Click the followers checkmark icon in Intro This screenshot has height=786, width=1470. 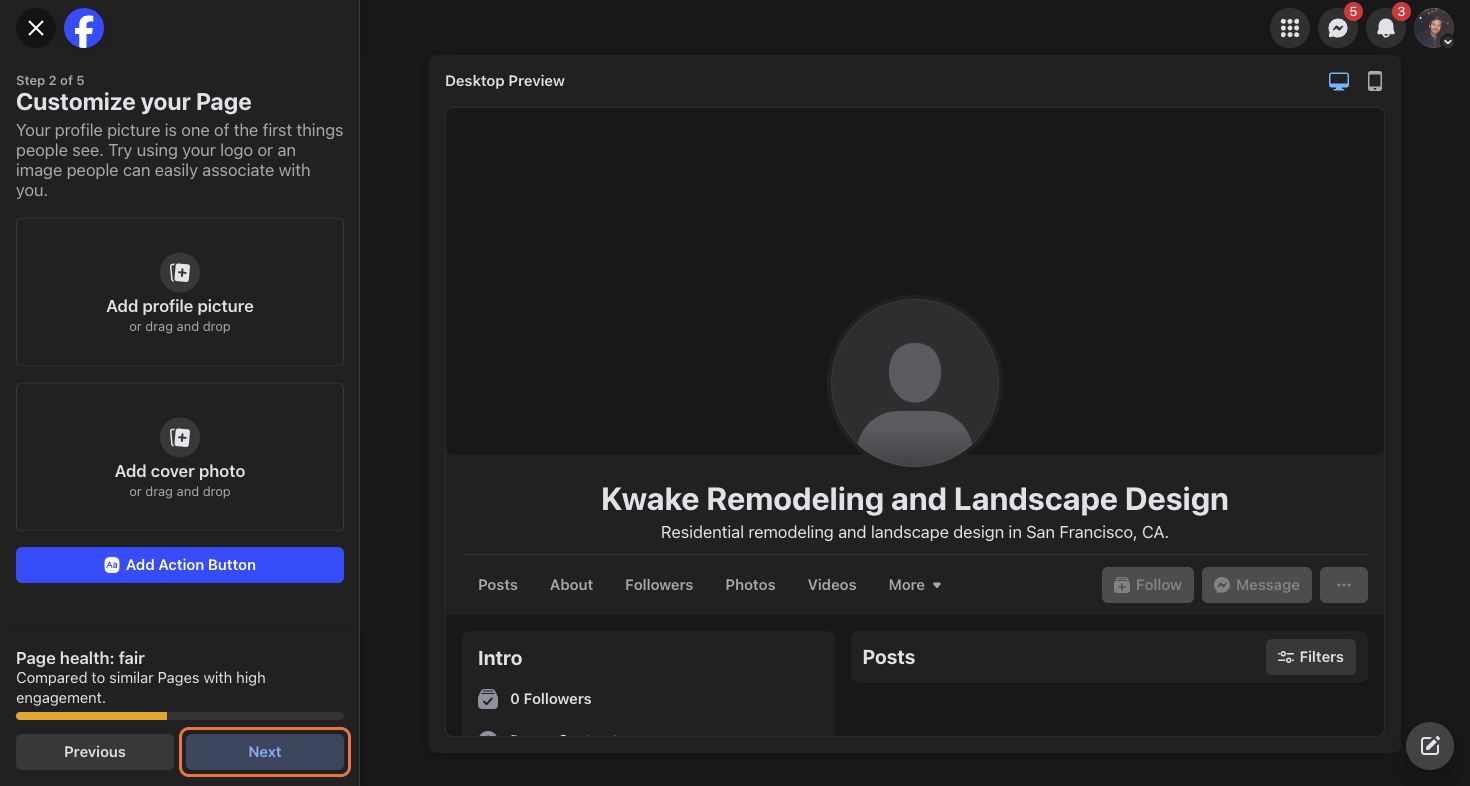click(488, 699)
